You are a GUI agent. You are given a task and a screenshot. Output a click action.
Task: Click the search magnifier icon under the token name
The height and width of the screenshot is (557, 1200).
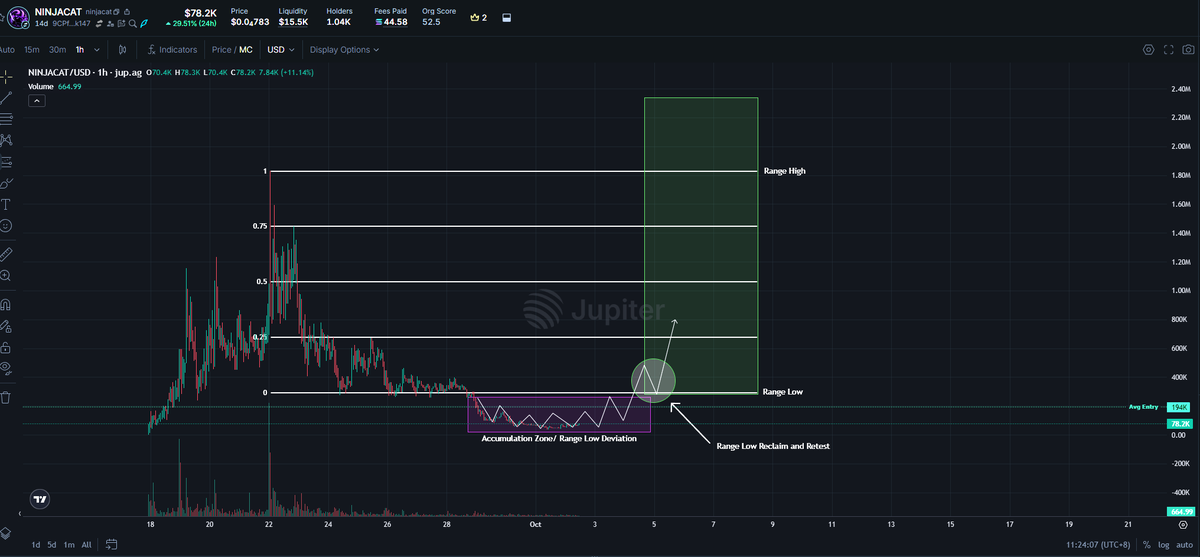coord(132,24)
